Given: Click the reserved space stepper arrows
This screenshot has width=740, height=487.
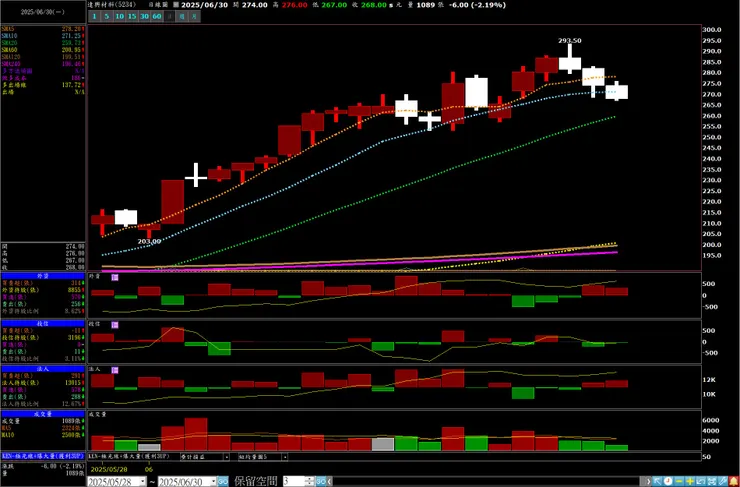Looking at the screenshot, I should pyautogui.click(x=310, y=482).
